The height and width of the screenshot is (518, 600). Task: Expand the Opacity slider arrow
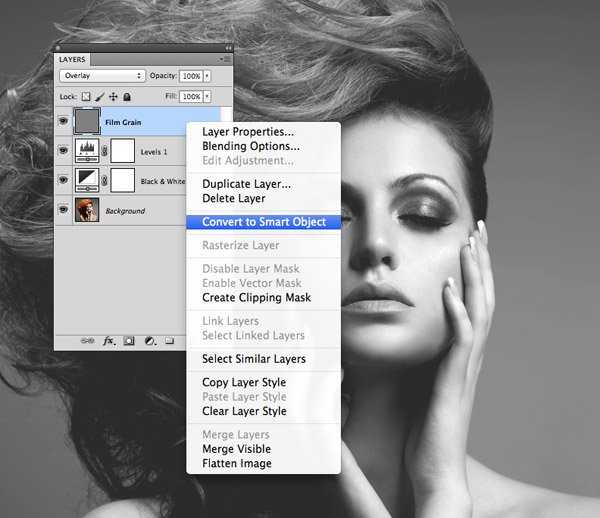pyautogui.click(x=208, y=76)
